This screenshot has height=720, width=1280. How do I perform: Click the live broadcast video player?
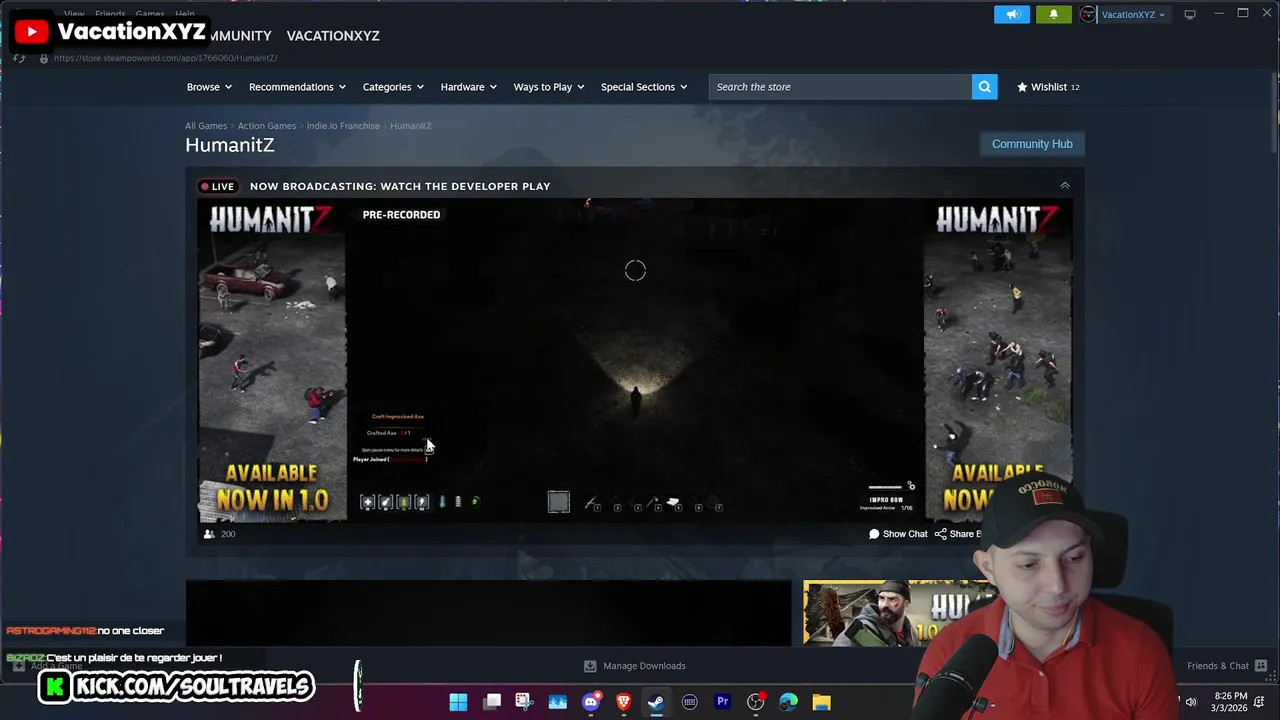pyautogui.click(x=635, y=360)
